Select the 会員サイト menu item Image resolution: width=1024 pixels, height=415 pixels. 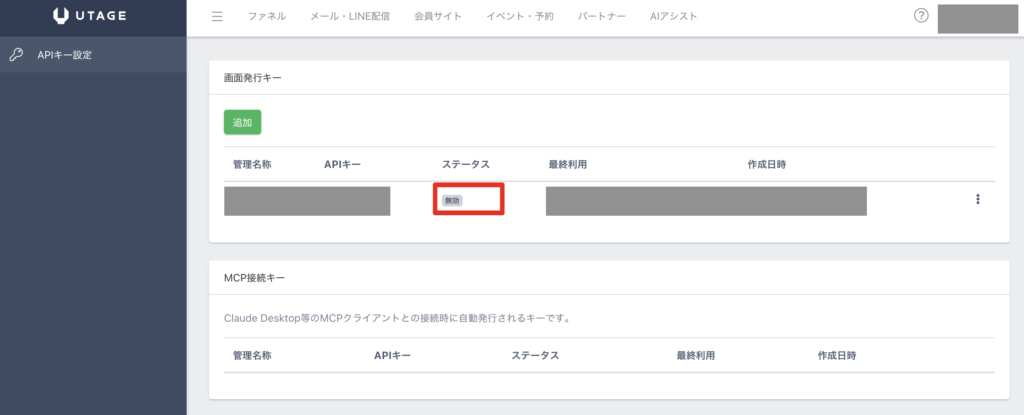437,17
